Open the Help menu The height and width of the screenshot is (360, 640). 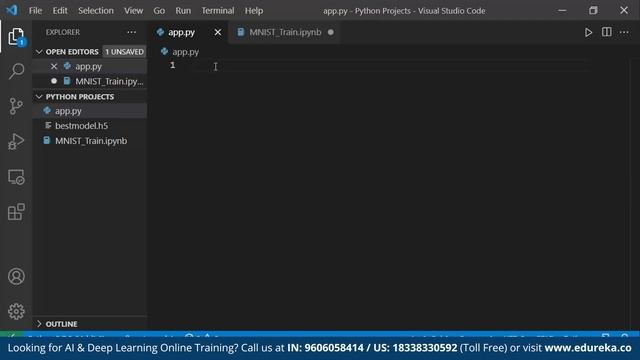point(254,11)
